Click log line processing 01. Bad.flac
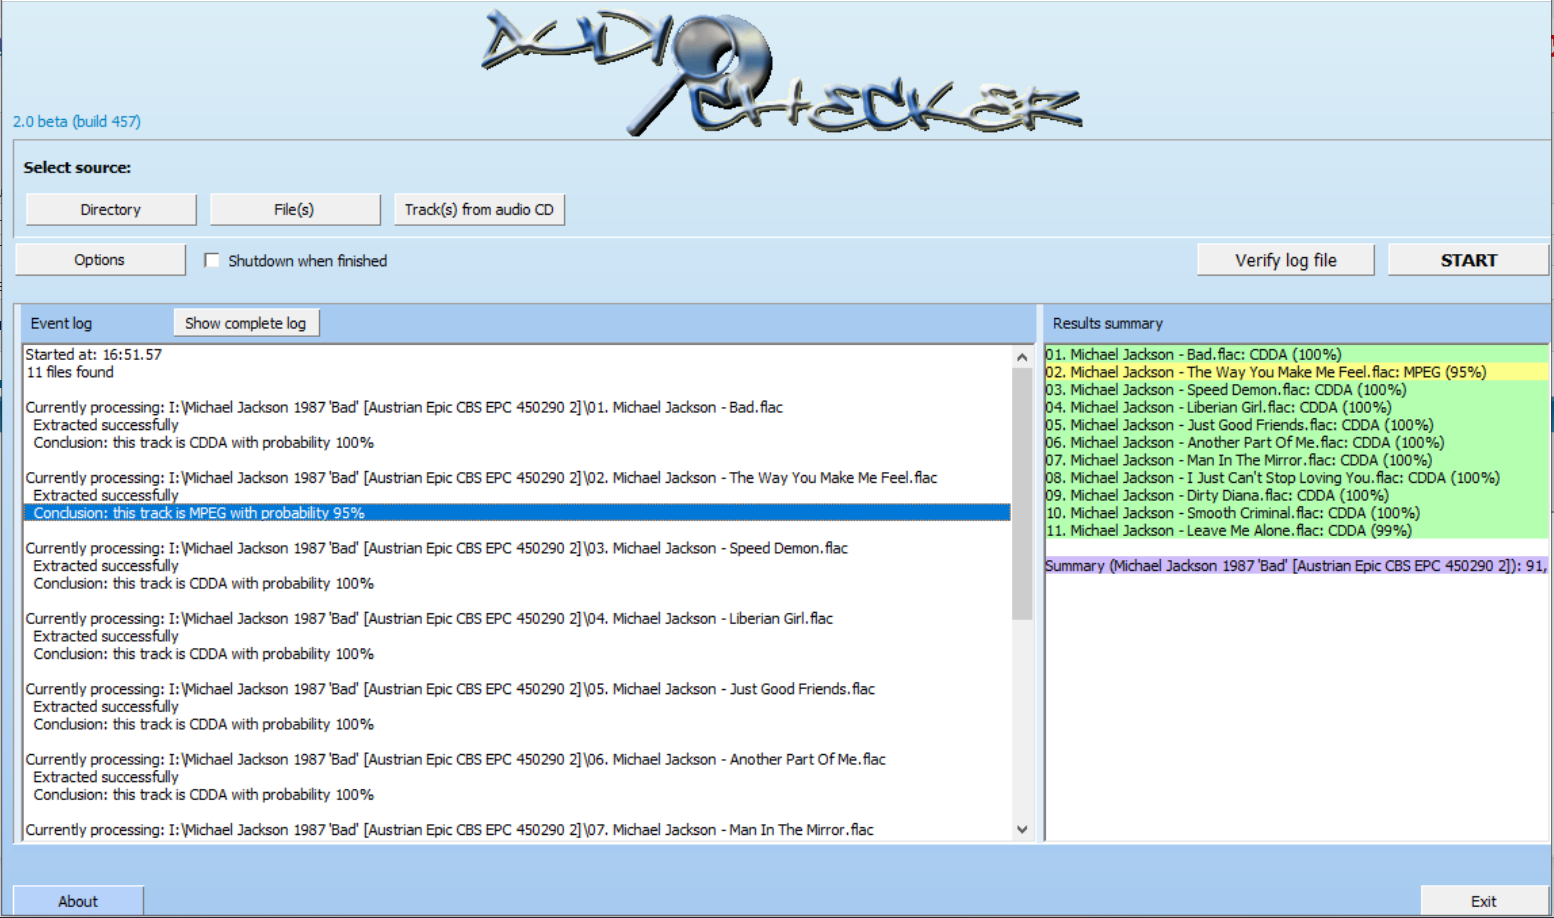This screenshot has width=1554, height=918. tap(404, 407)
